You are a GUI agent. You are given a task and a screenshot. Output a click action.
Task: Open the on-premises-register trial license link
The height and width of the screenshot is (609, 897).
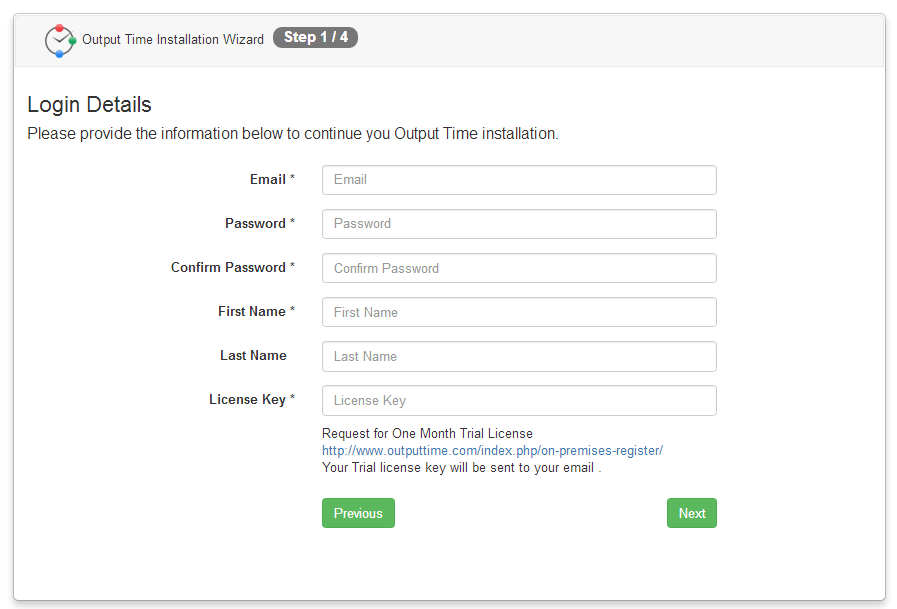coord(492,451)
